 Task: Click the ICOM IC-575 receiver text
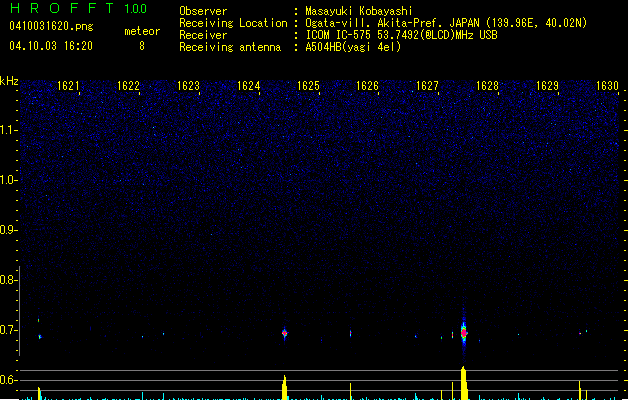[402, 35]
